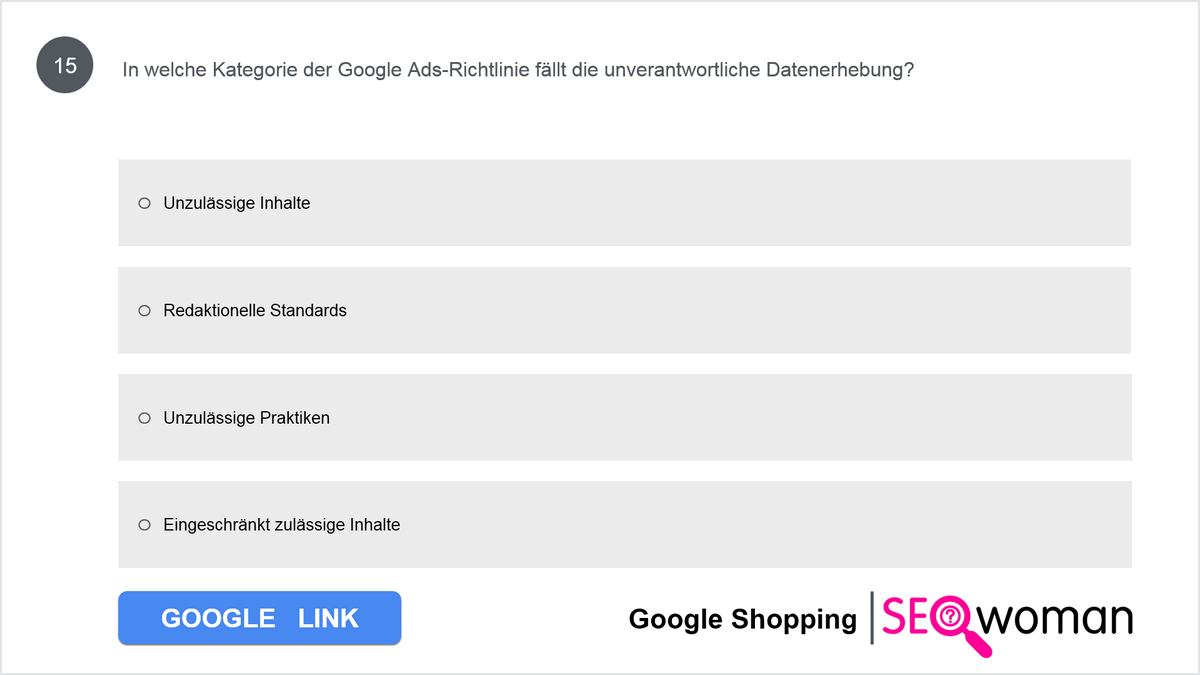Click the Google Shopping label
This screenshot has height=675, width=1200.
click(x=743, y=619)
